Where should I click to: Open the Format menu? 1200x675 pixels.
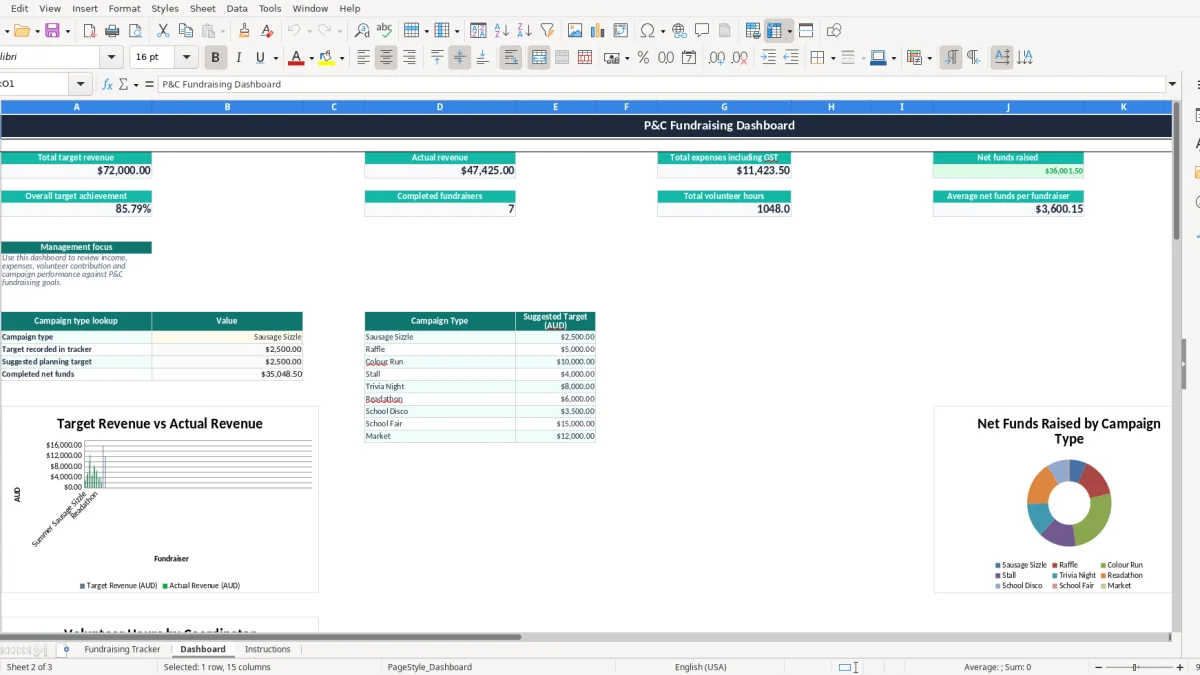tap(124, 8)
